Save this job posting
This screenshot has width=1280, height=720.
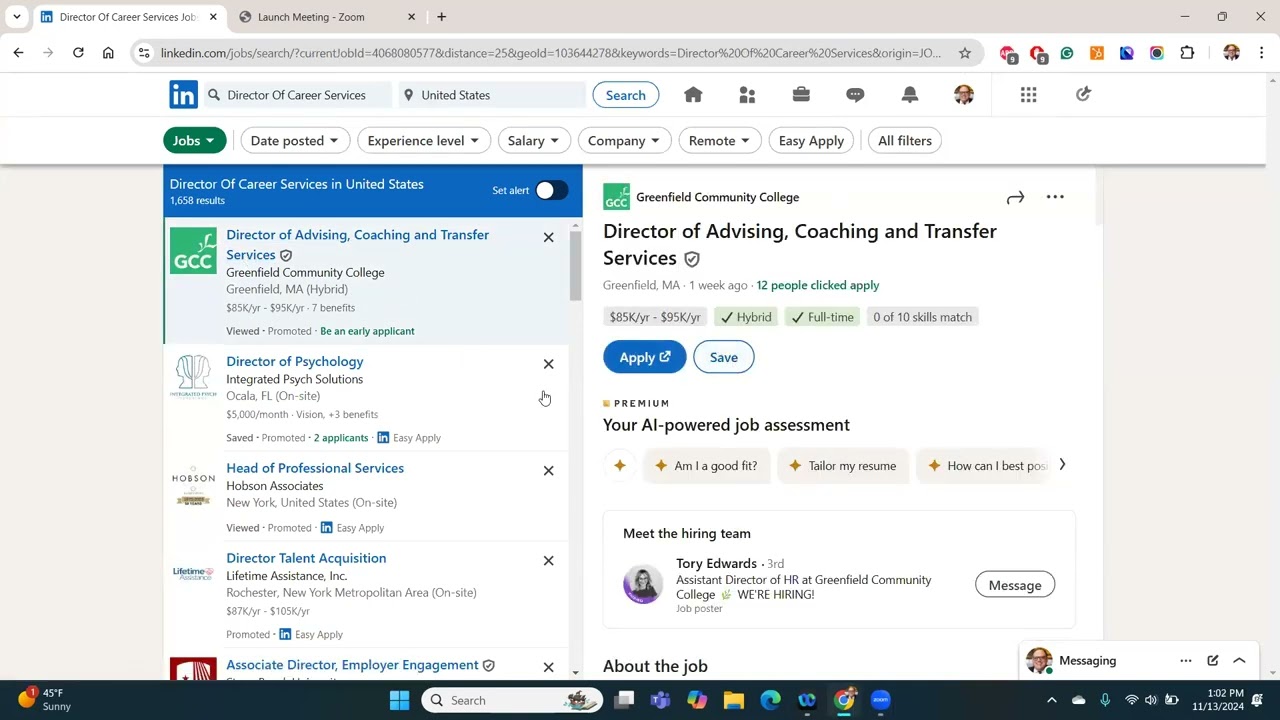(x=723, y=357)
